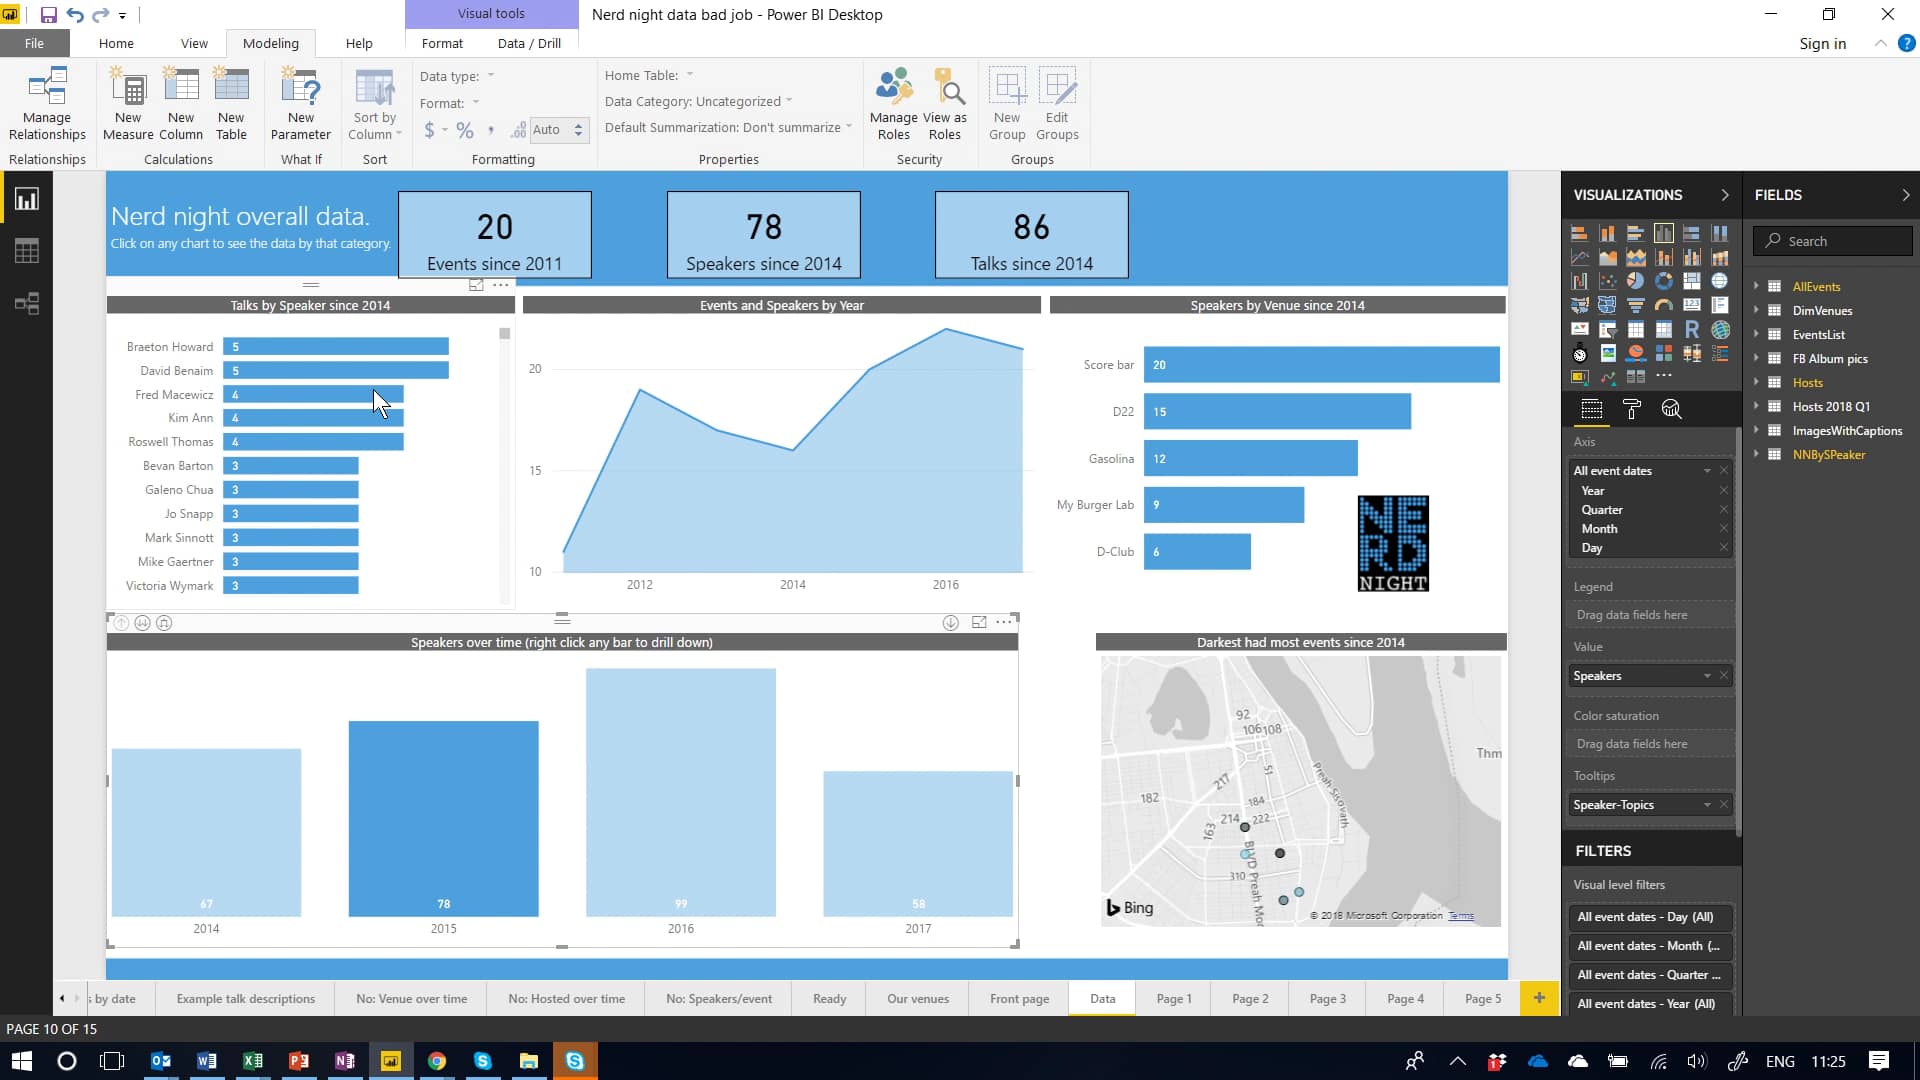This screenshot has width=1920, height=1080.
Task: Open the Format pane with the paint roller icon
Action: click(1632, 408)
